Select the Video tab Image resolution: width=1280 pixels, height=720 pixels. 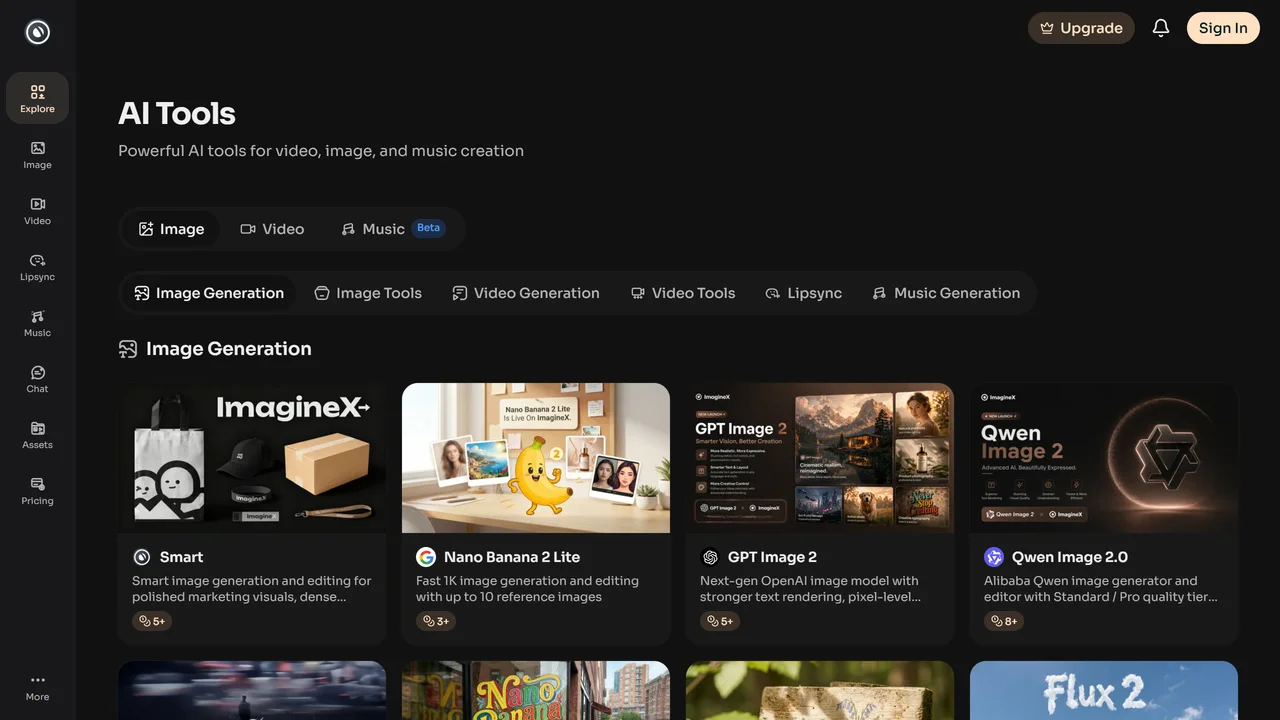[x=272, y=229]
